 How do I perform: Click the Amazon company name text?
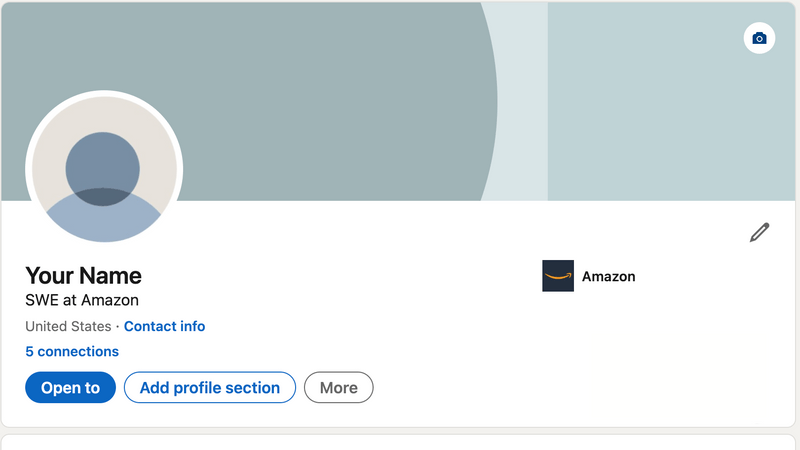(x=608, y=276)
